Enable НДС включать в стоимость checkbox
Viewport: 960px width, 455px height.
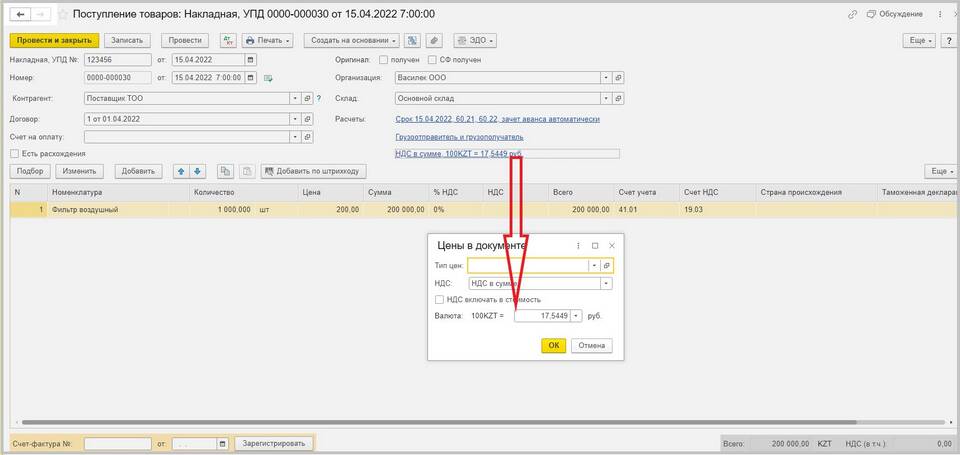pos(438,299)
